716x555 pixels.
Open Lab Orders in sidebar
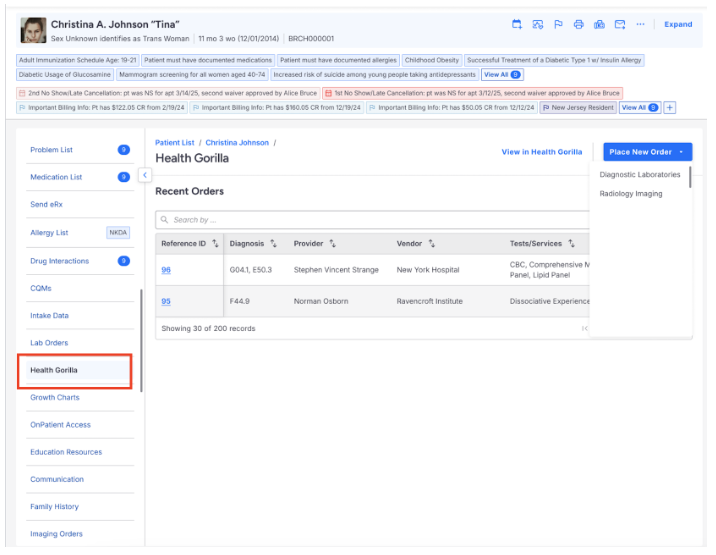click(x=49, y=343)
